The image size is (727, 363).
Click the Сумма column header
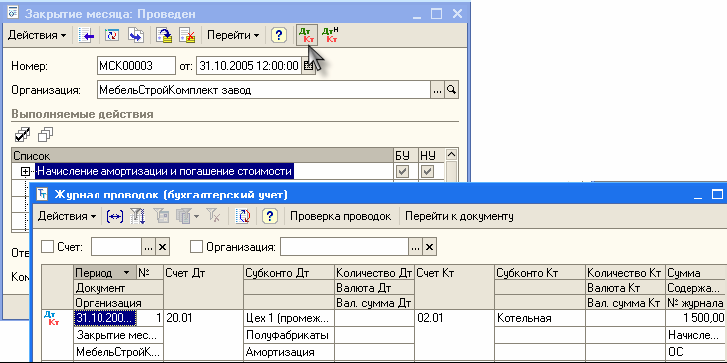tap(696, 273)
